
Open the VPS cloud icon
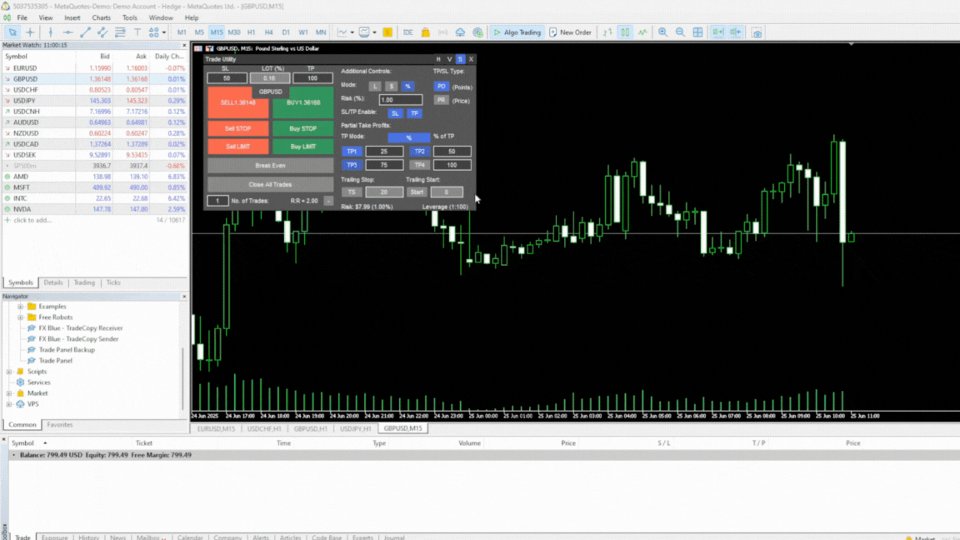[460, 32]
